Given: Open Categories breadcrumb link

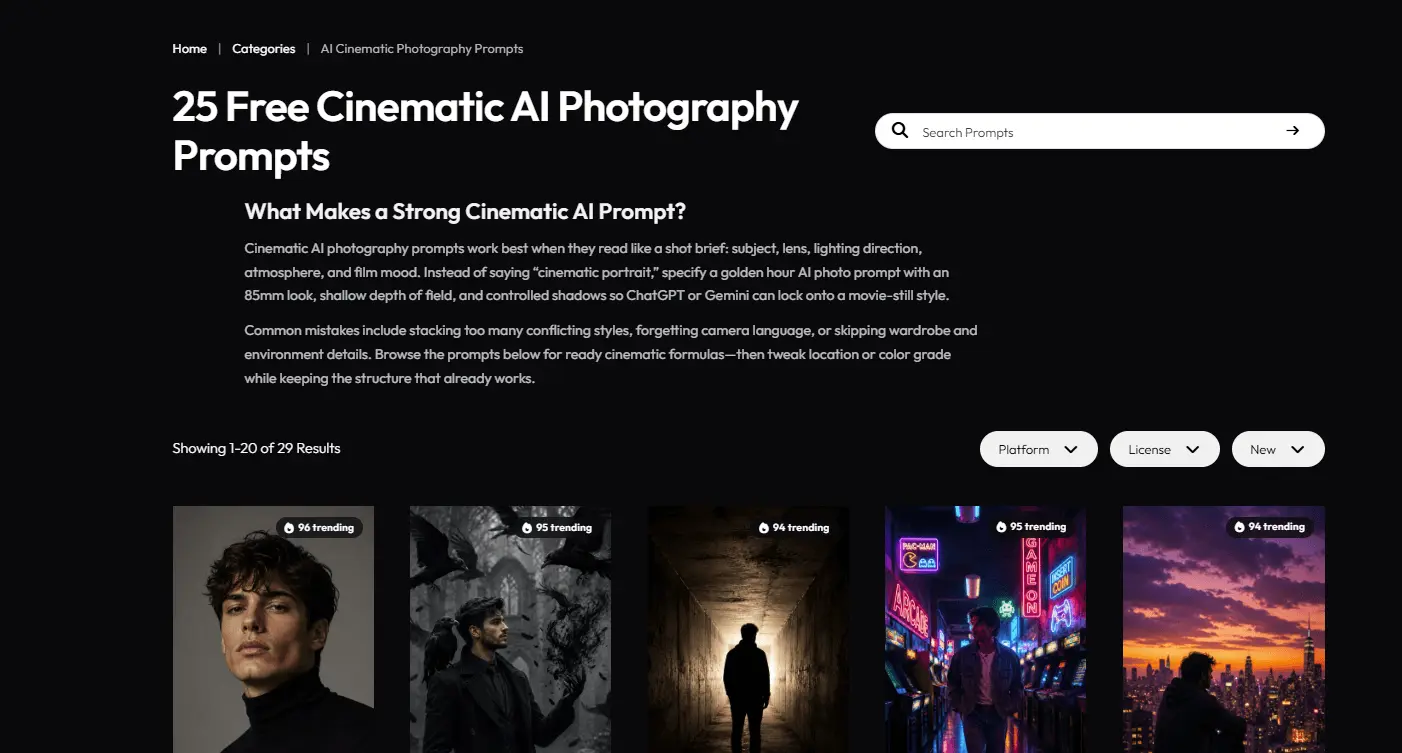Looking at the screenshot, I should tap(264, 49).
